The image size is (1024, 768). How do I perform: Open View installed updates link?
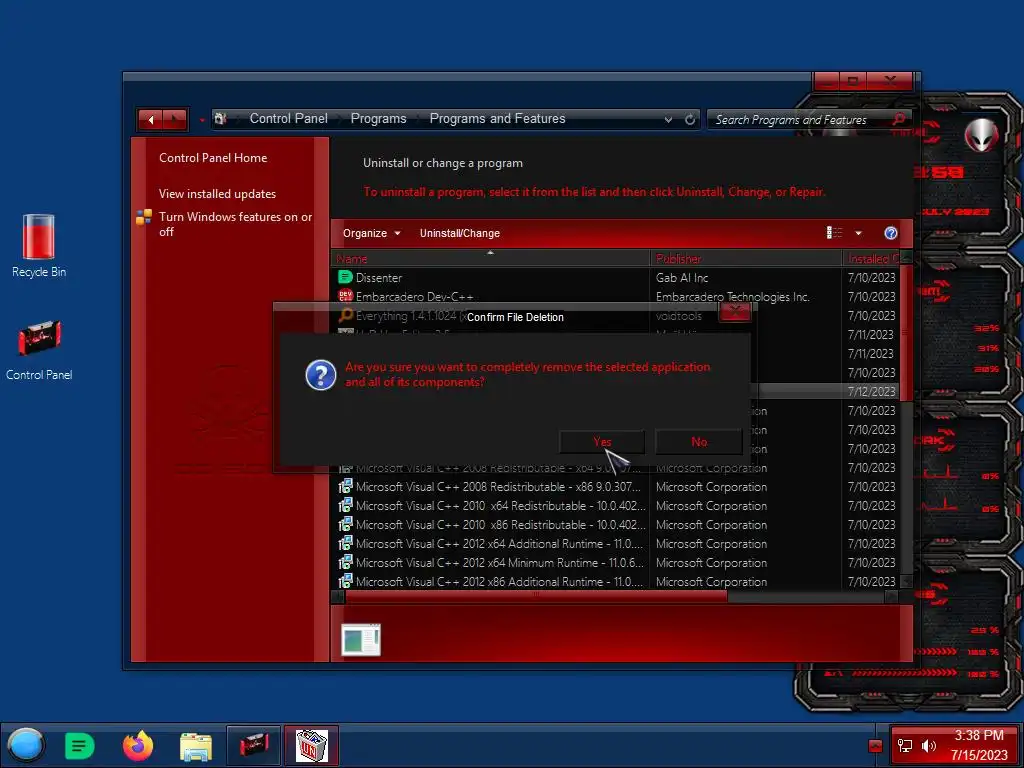(x=217, y=193)
